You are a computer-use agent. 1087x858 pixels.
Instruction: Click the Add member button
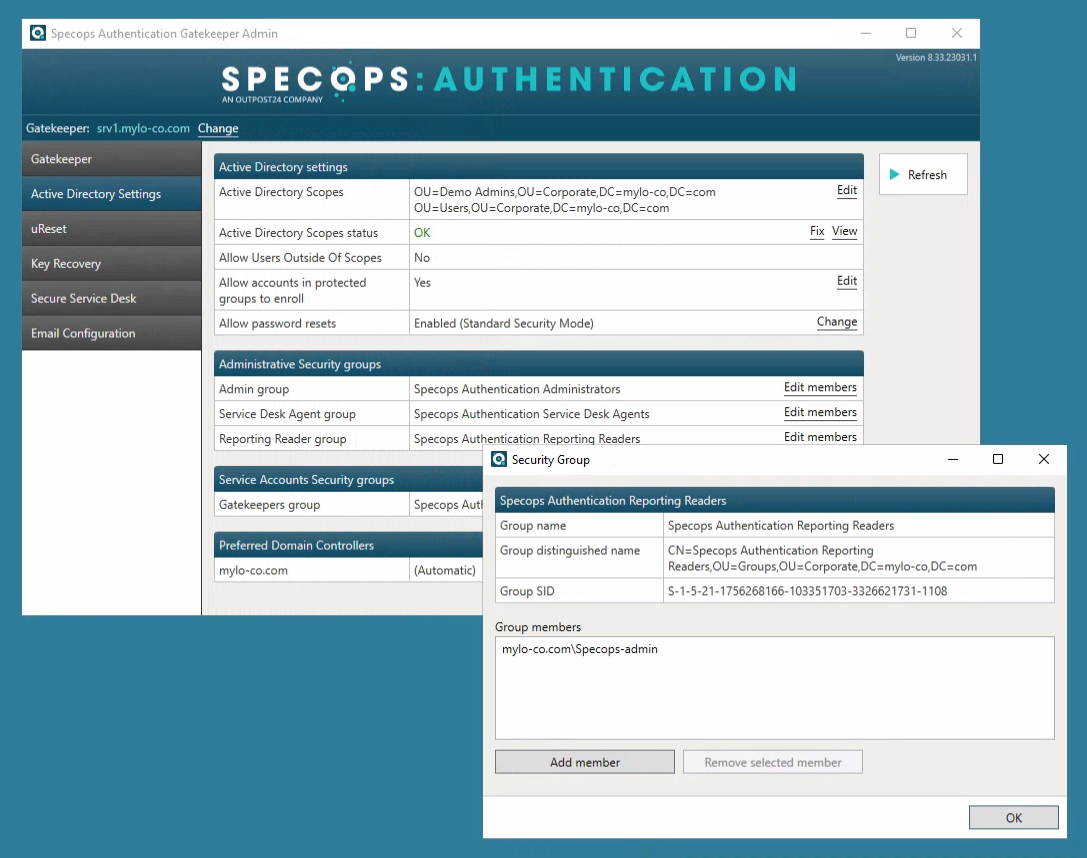tap(584, 762)
